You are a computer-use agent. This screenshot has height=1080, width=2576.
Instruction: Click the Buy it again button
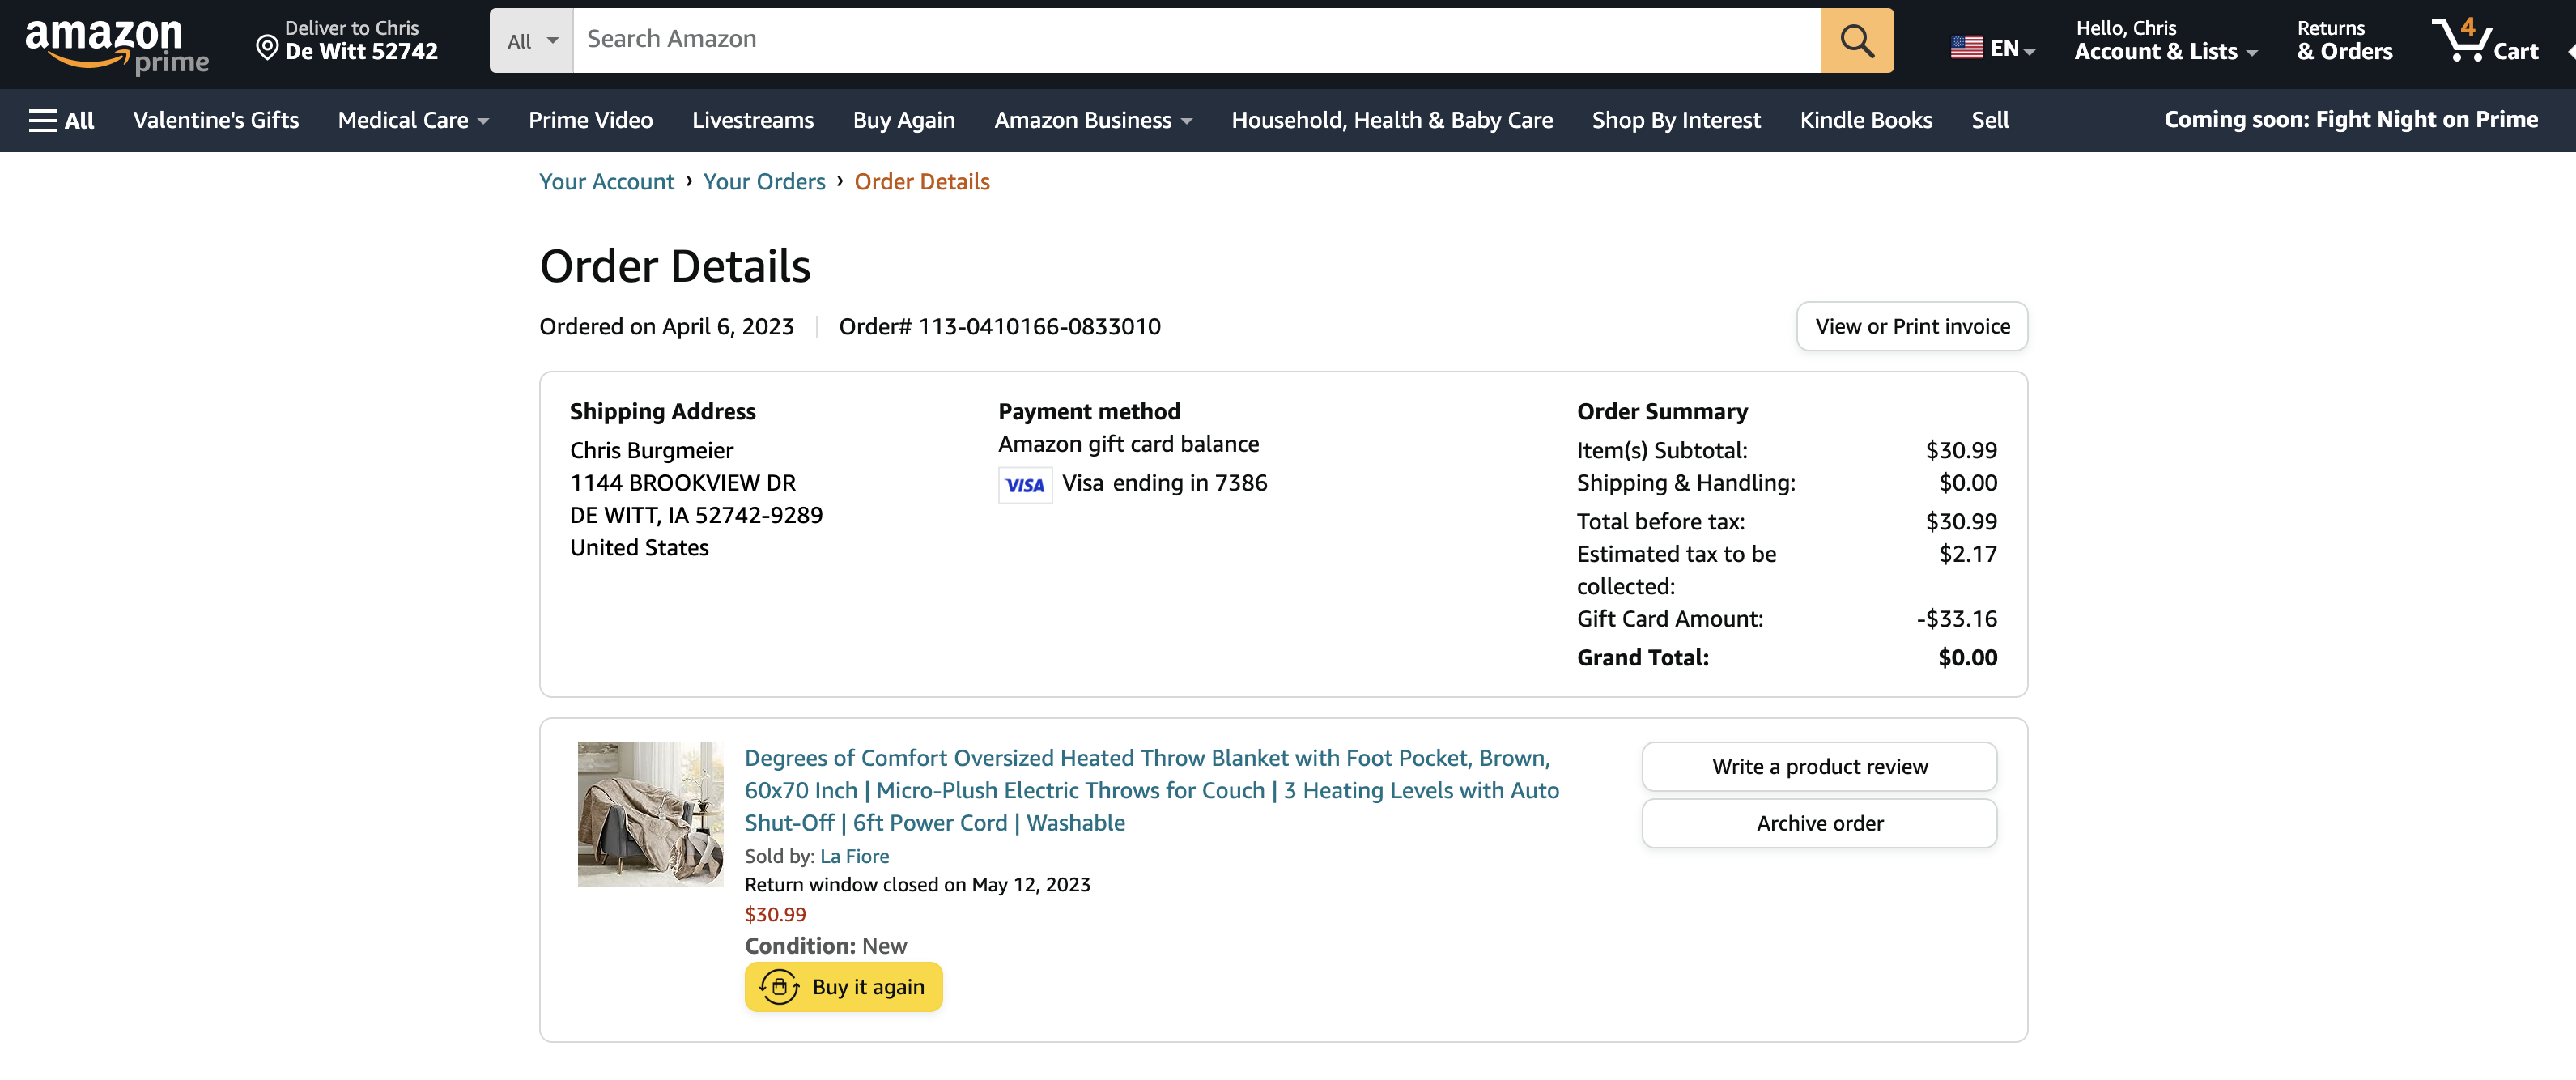point(843,986)
